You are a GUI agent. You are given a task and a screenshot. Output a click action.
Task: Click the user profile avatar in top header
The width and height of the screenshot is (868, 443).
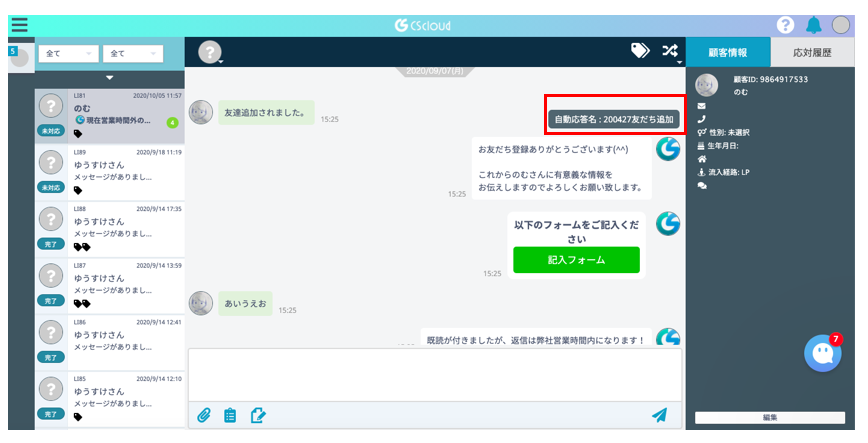[841, 25]
